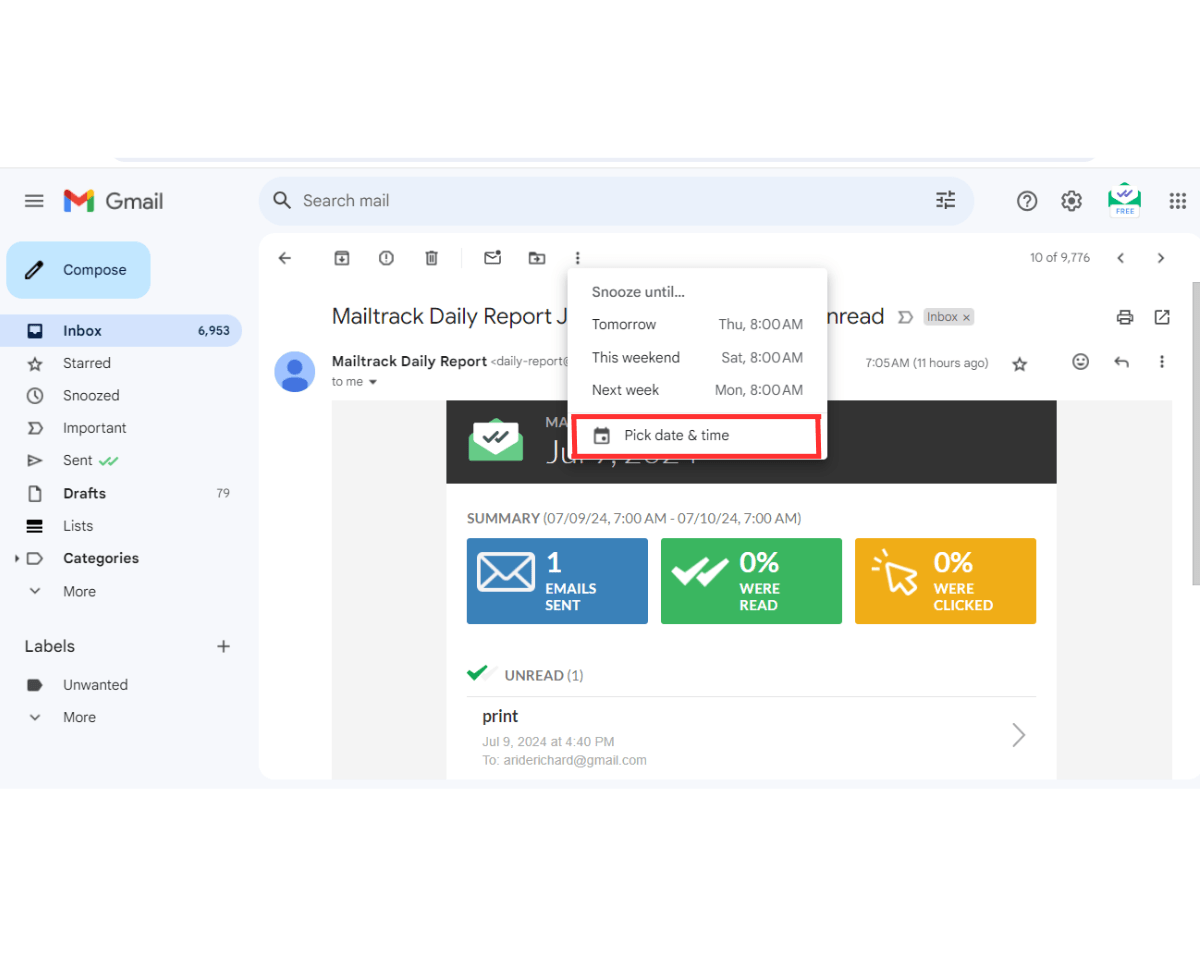The width and height of the screenshot is (1200, 960).
Task: Open the Settings gear icon
Action: [x=1072, y=201]
